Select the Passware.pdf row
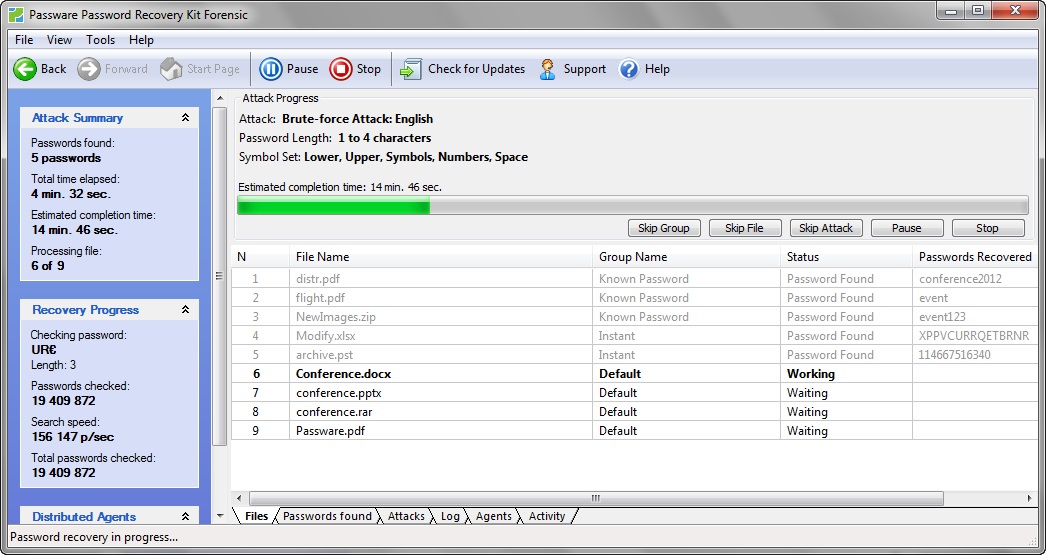 (x=634, y=431)
